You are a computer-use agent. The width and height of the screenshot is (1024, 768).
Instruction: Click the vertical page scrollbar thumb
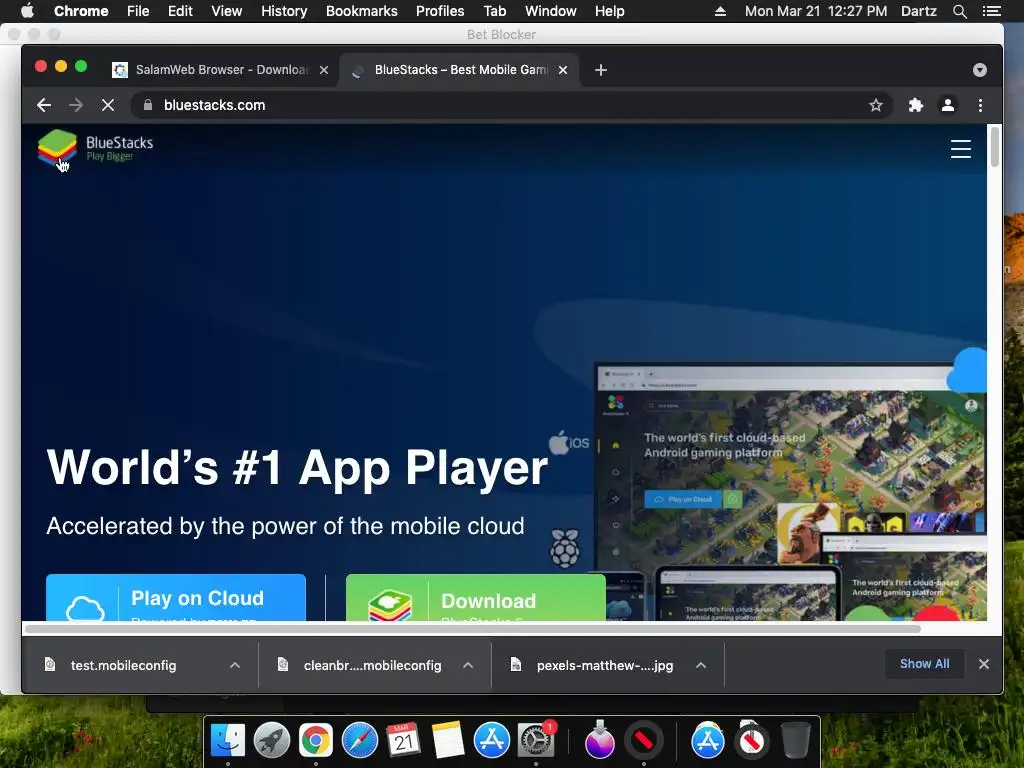[x=995, y=146]
